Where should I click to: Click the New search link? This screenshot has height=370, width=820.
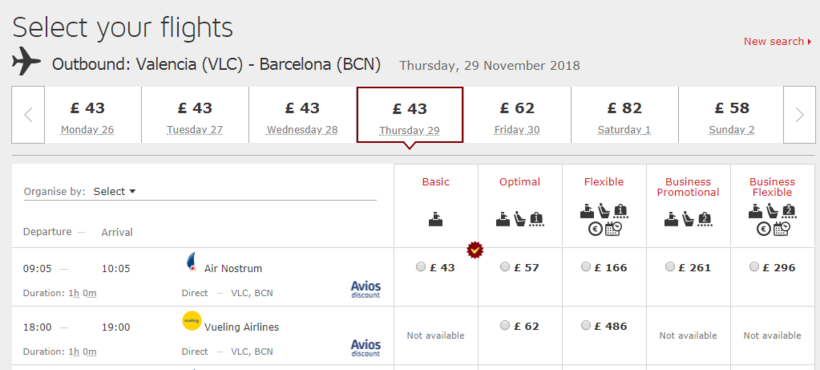[x=778, y=41]
